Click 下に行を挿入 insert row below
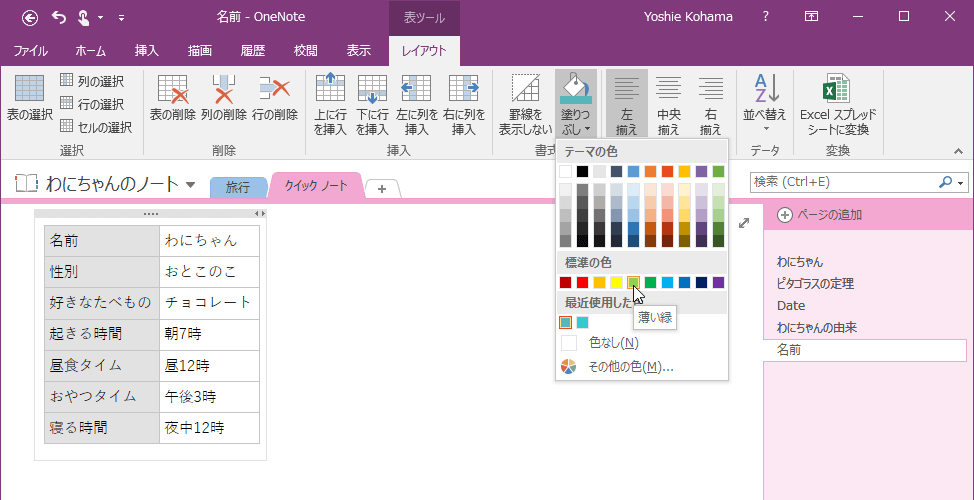This screenshot has height=500, width=974. point(372,104)
